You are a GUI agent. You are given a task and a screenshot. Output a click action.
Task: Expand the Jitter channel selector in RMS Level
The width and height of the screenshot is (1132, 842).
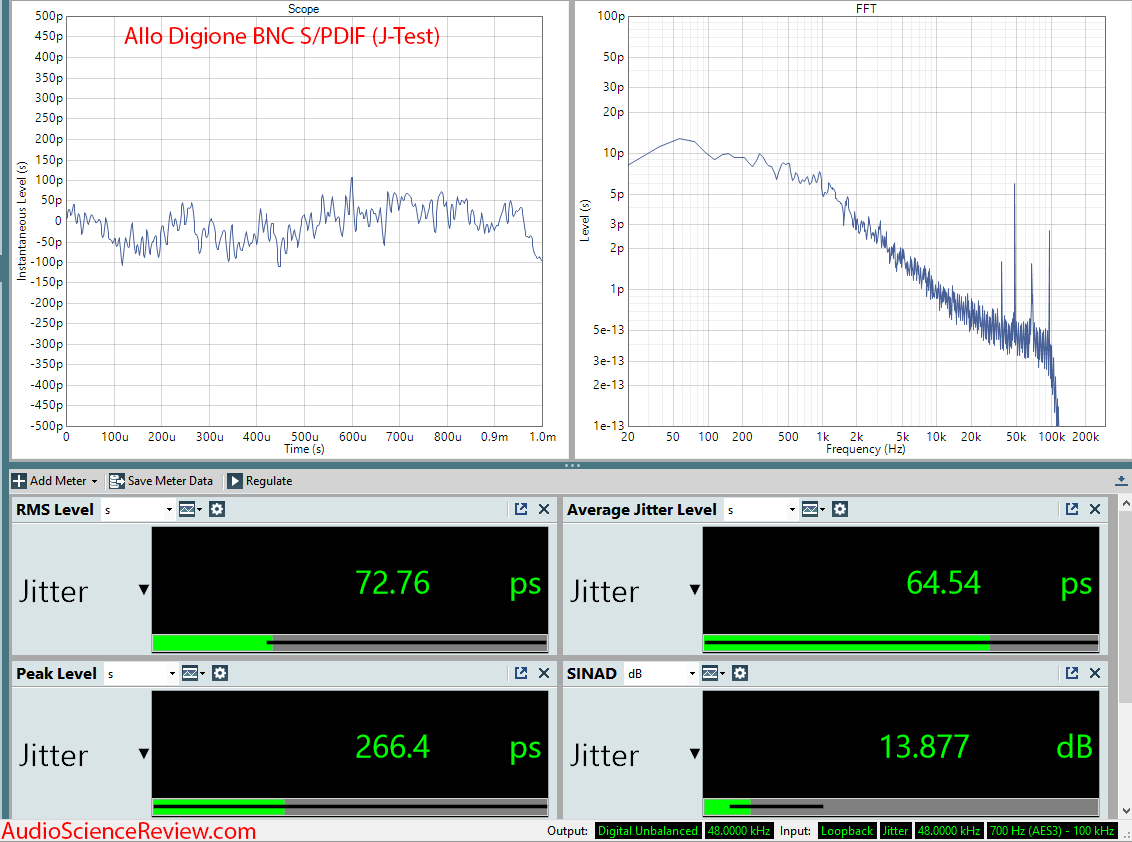(x=144, y=590)
